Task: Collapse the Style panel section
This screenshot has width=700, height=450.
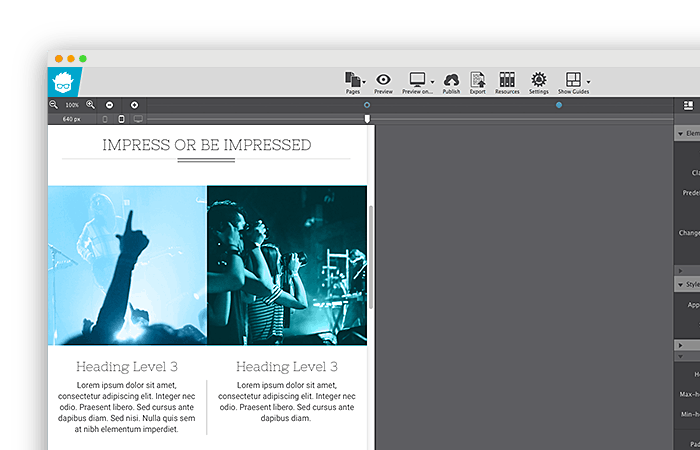Action: pos(681,284)
